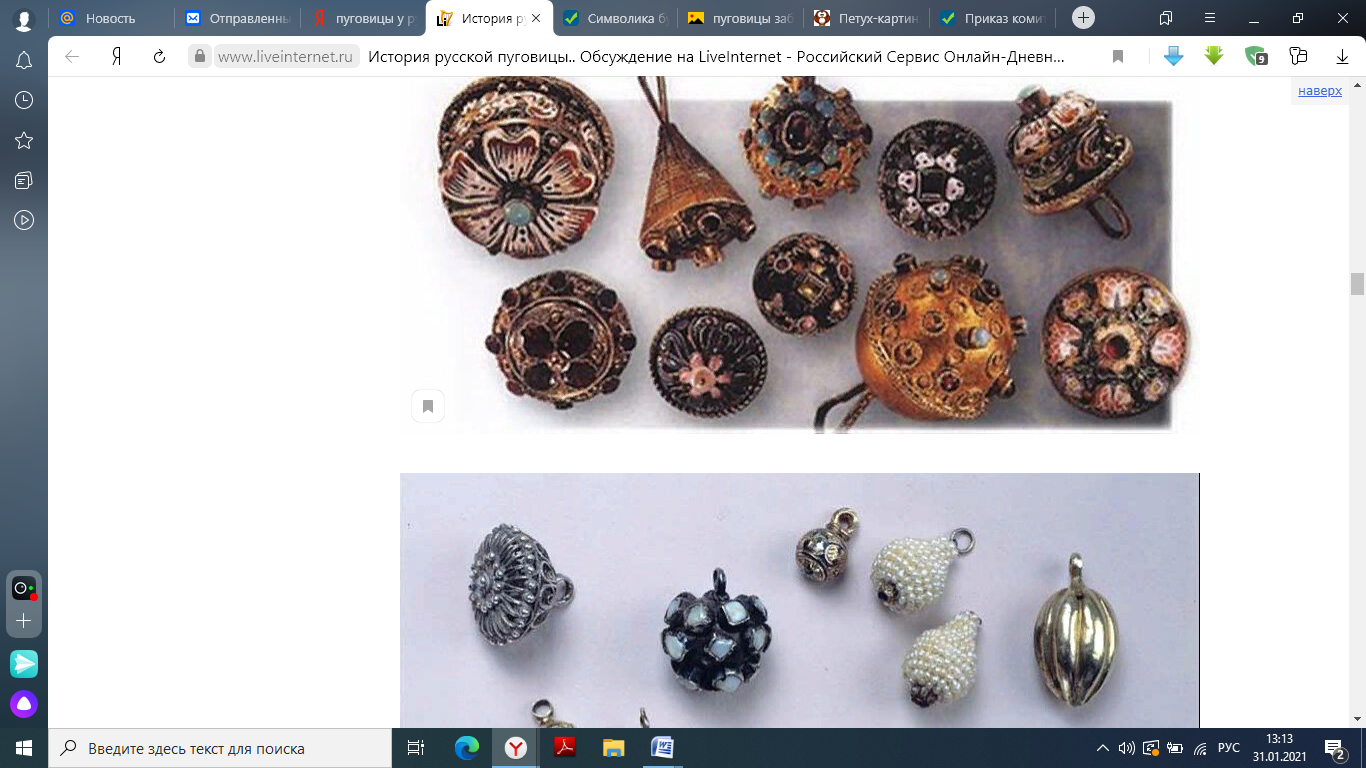1366x768 pixels.
Task: Open browsing history clock icon
Action: 24,100
